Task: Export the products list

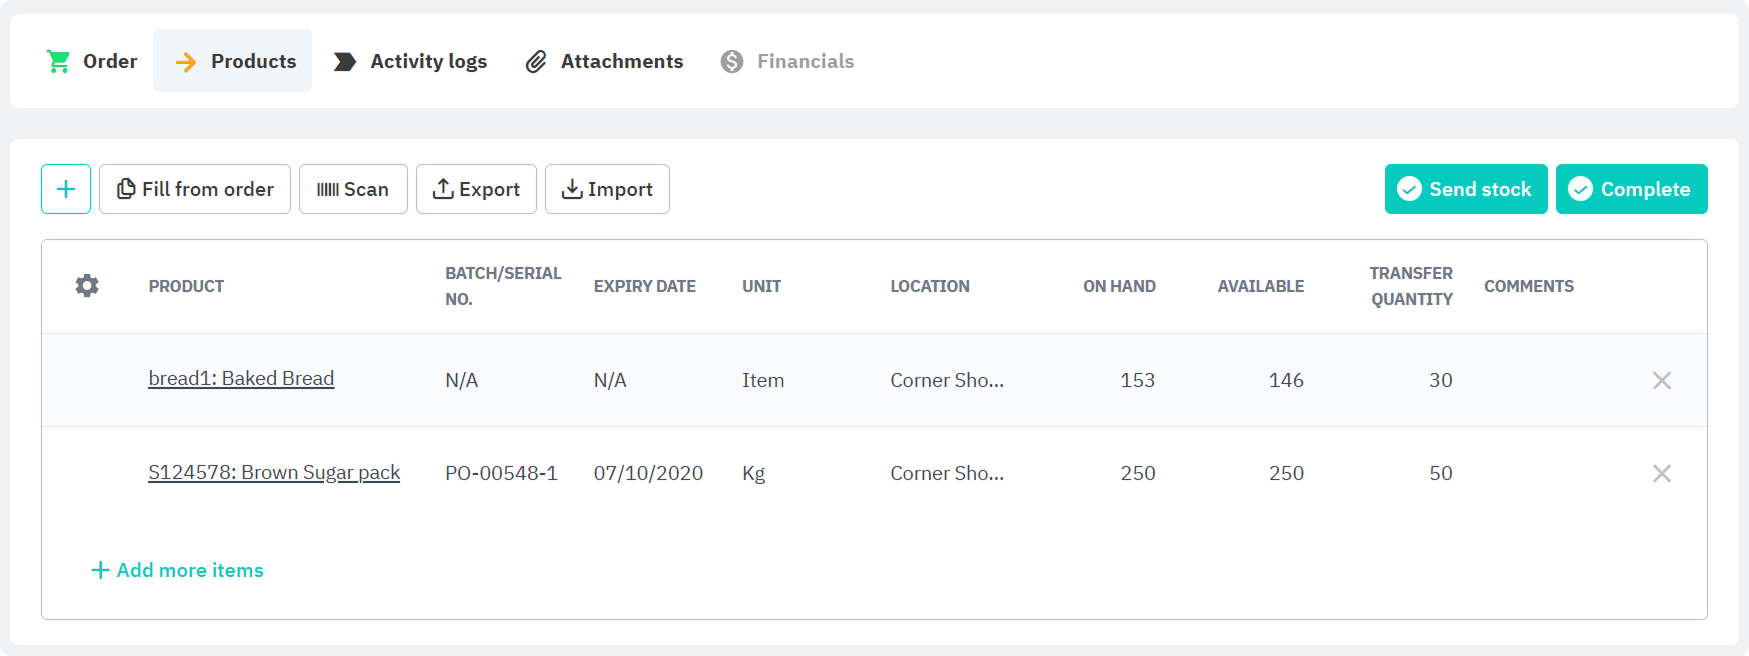Action: tap(476, 189)
